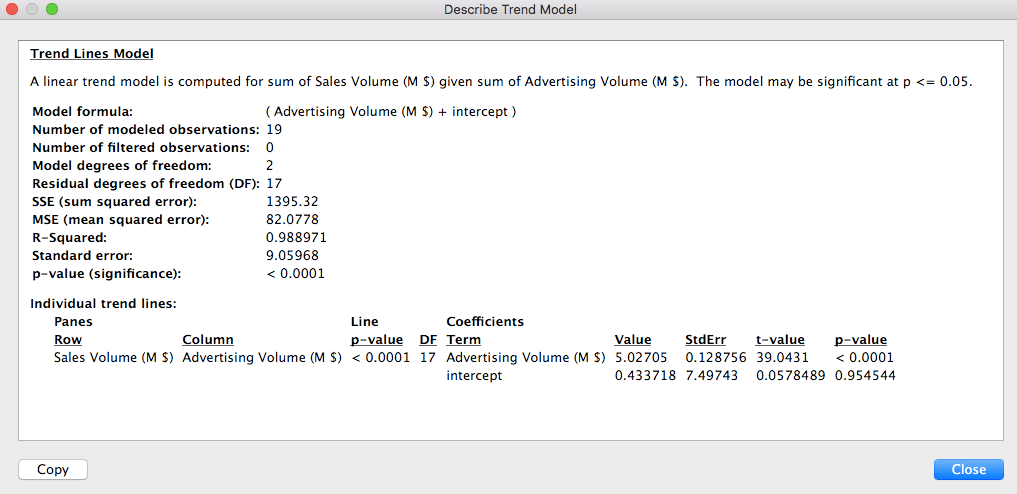Minimize the window with the yellow button

point(33,9)
